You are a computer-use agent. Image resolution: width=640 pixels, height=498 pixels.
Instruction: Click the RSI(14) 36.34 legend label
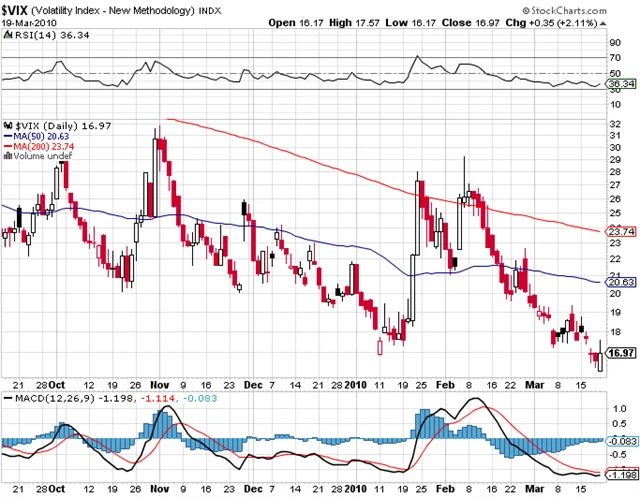(52, 35)
